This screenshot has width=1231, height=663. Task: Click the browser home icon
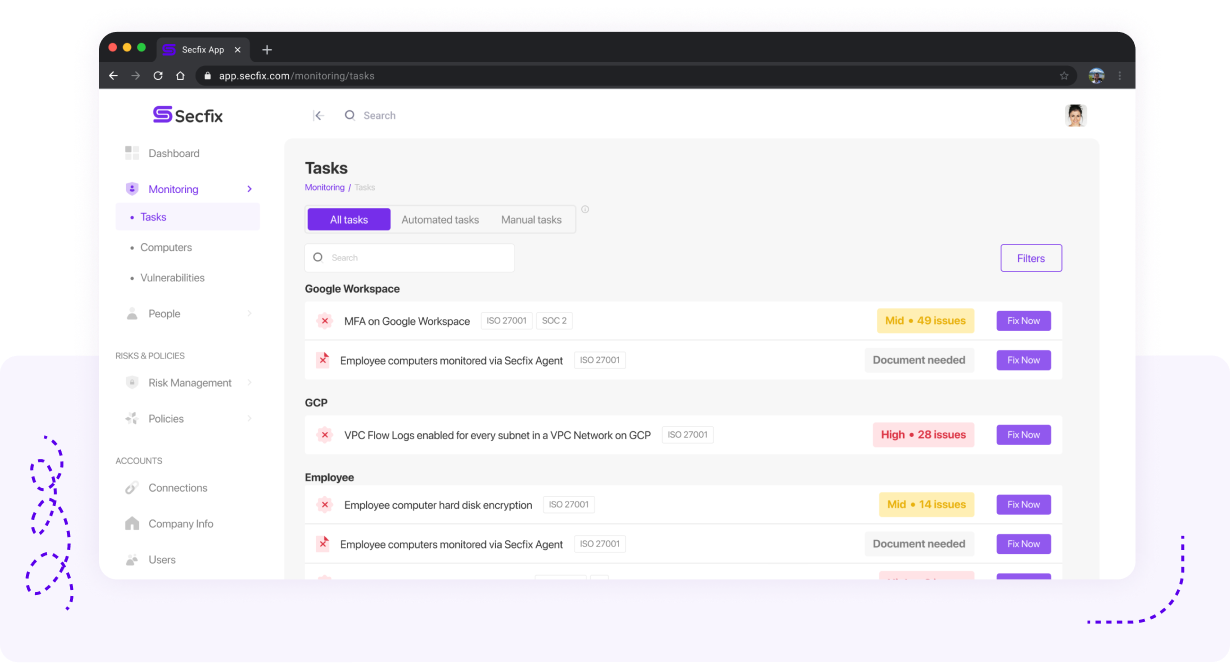pyautogui.click(x=180, y=75)
